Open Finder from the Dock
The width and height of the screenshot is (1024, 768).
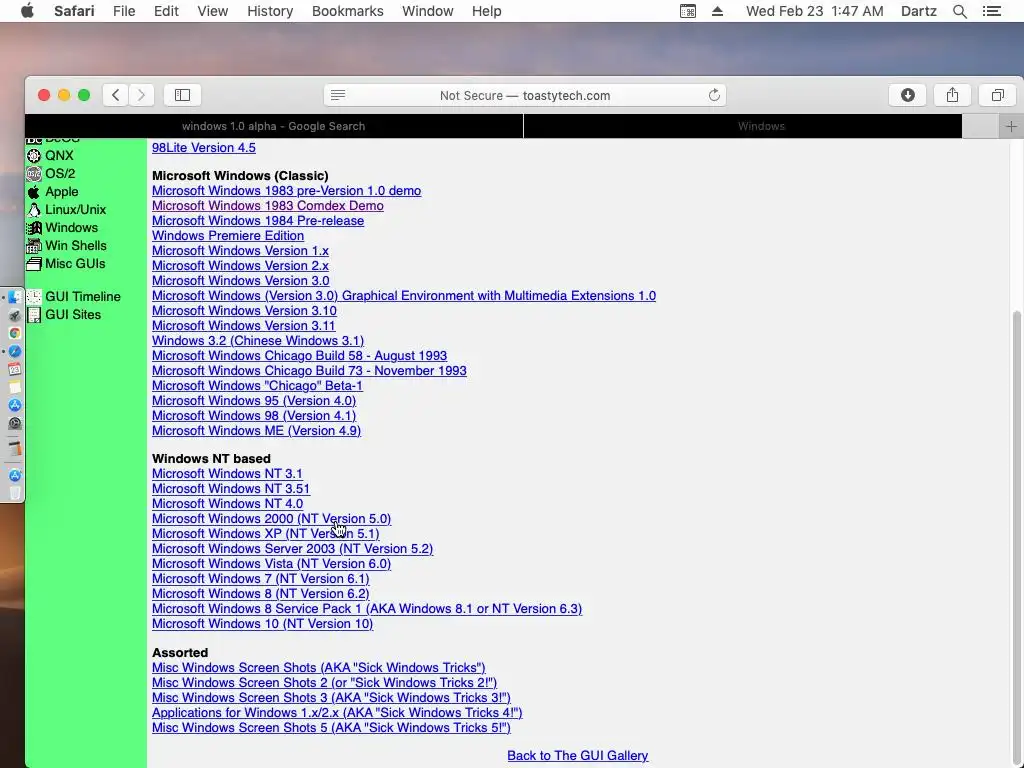[x=14, y=297]
